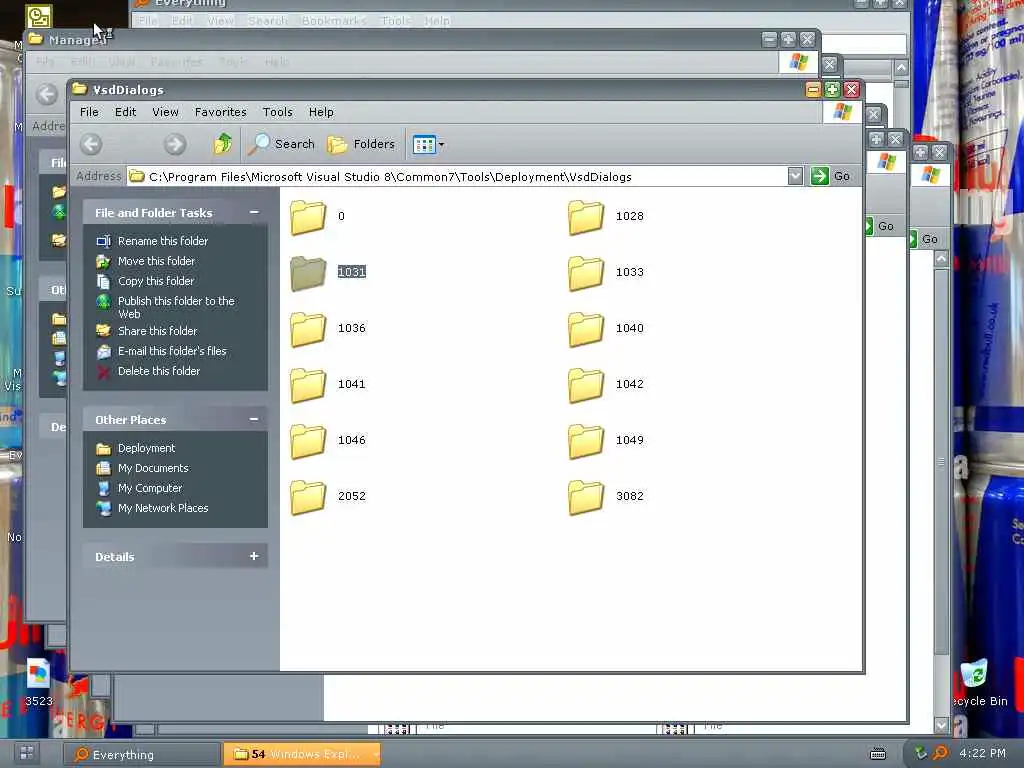Screen dimensions: 1024x768
Task: Open the 1042 folder icon
Action: point(586,385)
